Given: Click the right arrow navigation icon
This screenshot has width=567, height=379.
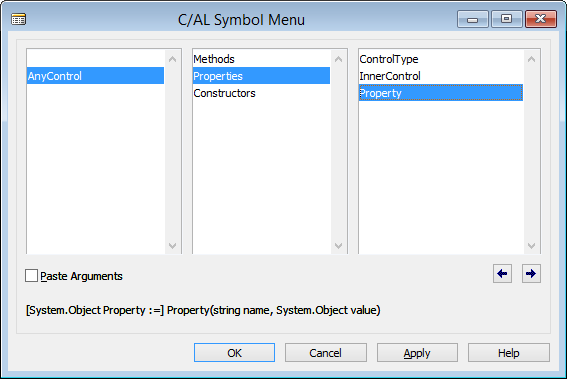Looking at the screenshot, I should tap(531, 274).
